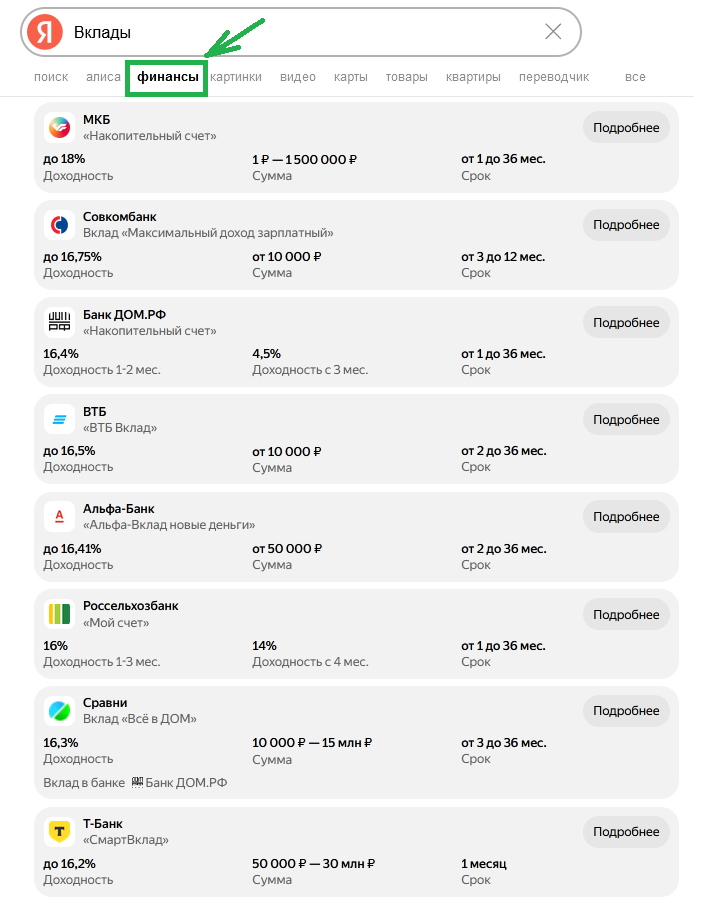Open the карты tab

click(350, 77)
